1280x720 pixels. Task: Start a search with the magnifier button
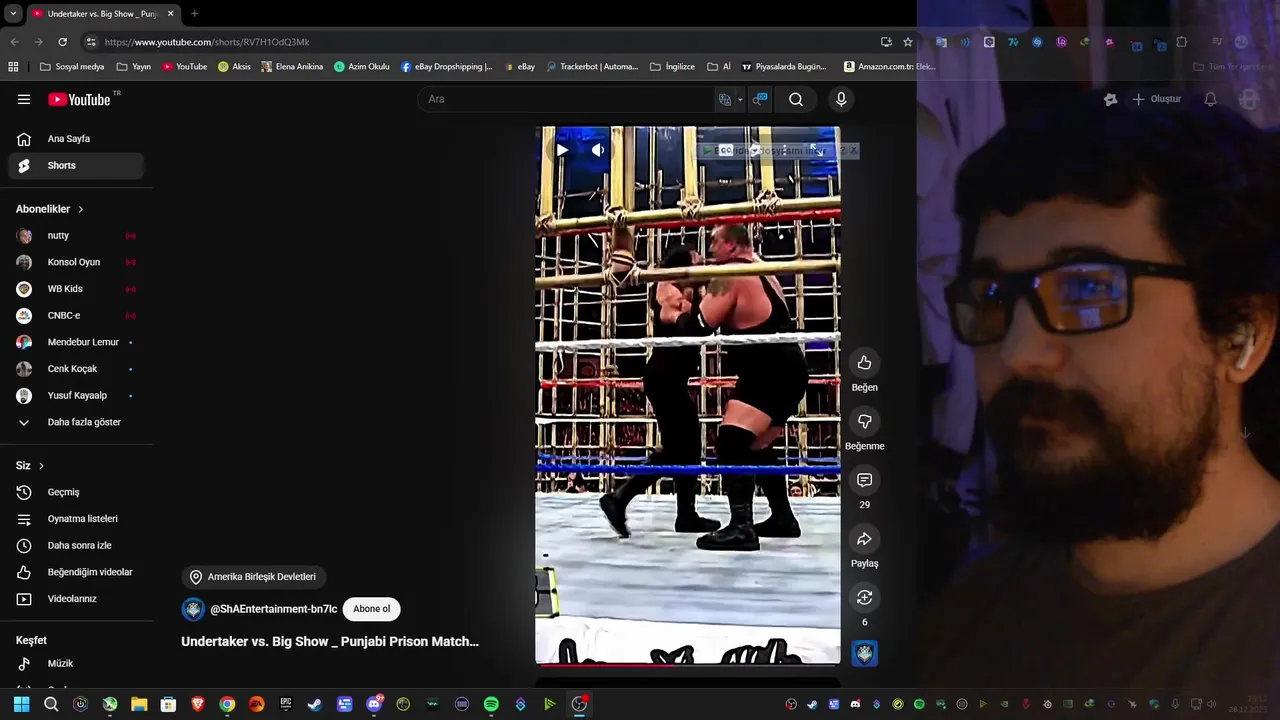tap(796, 99)
